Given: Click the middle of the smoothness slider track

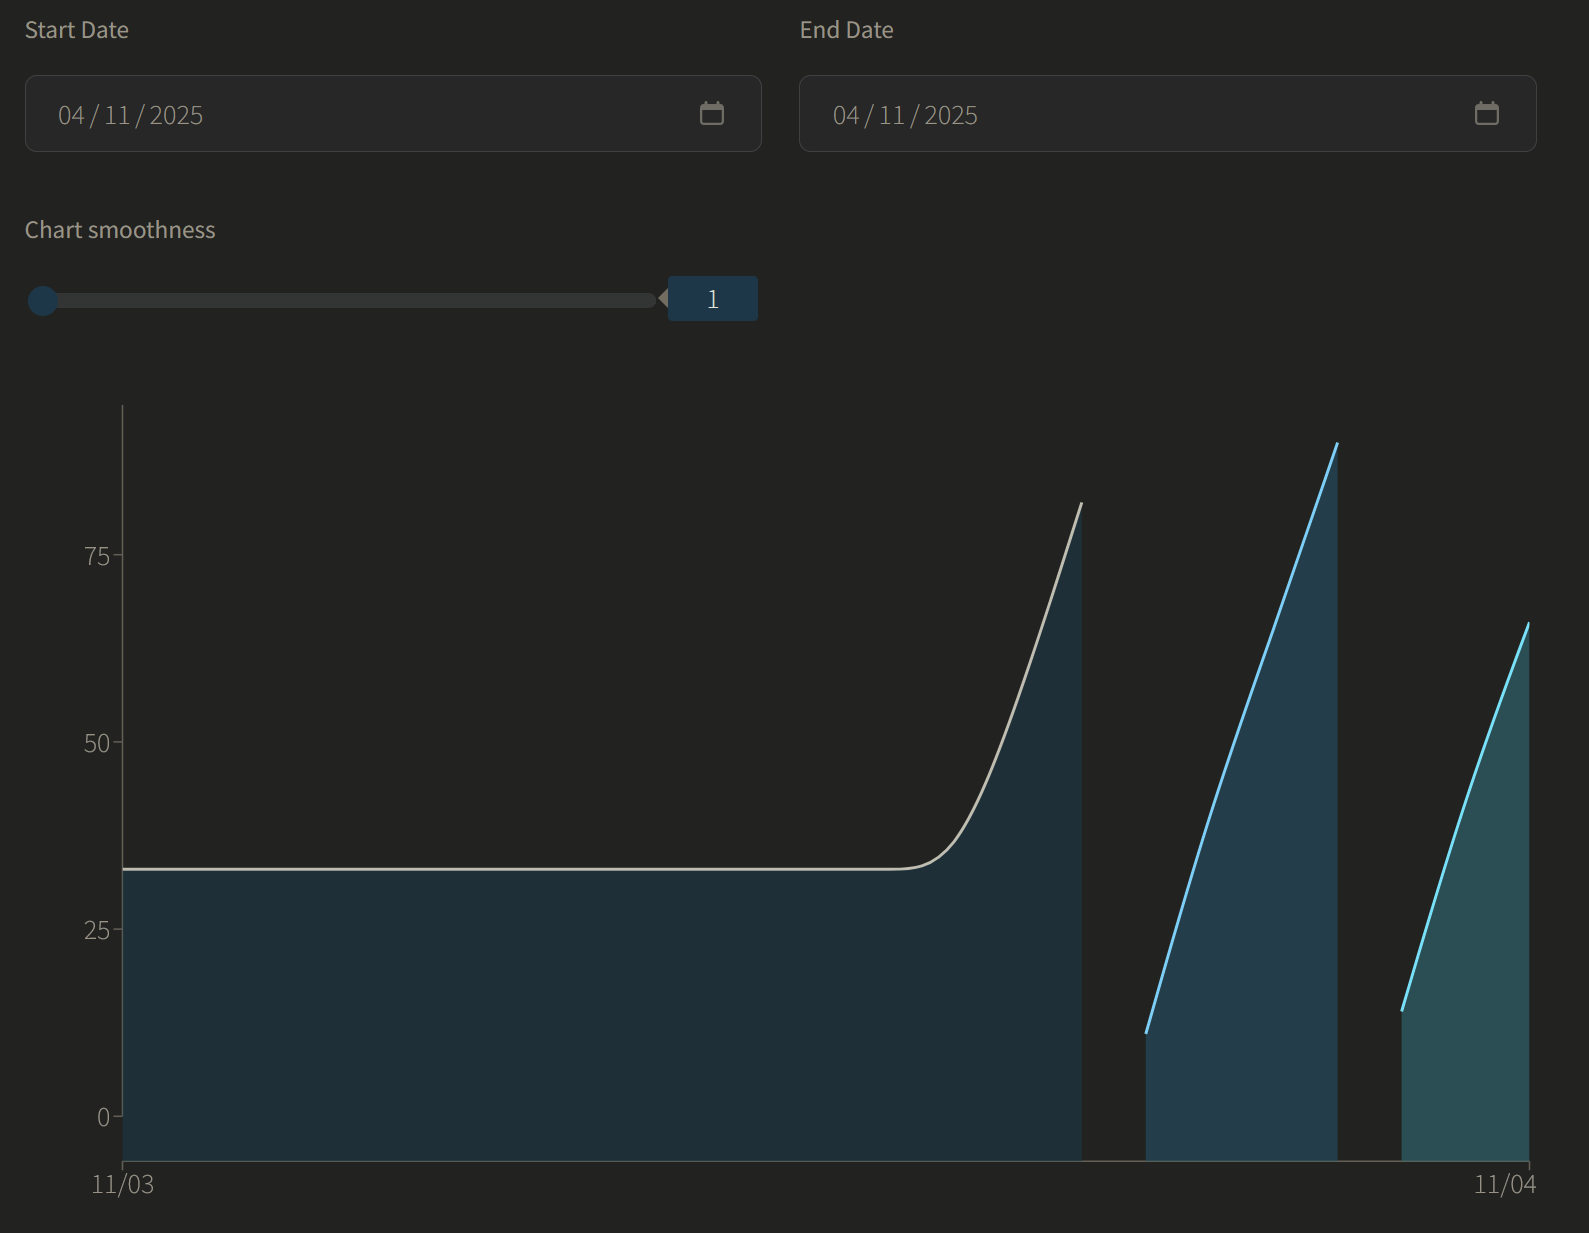Looking at the screenshot, I should point(342,300).
